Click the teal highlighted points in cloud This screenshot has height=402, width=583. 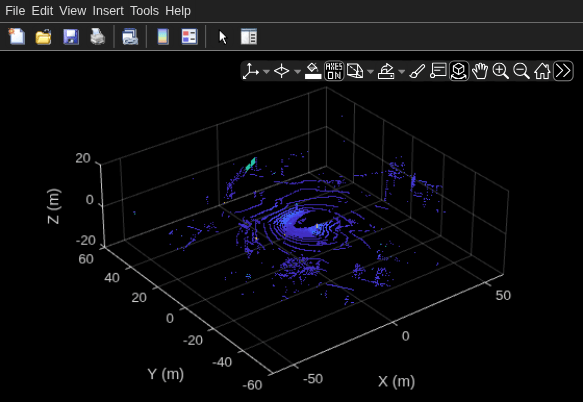click(x=251, y=164)
